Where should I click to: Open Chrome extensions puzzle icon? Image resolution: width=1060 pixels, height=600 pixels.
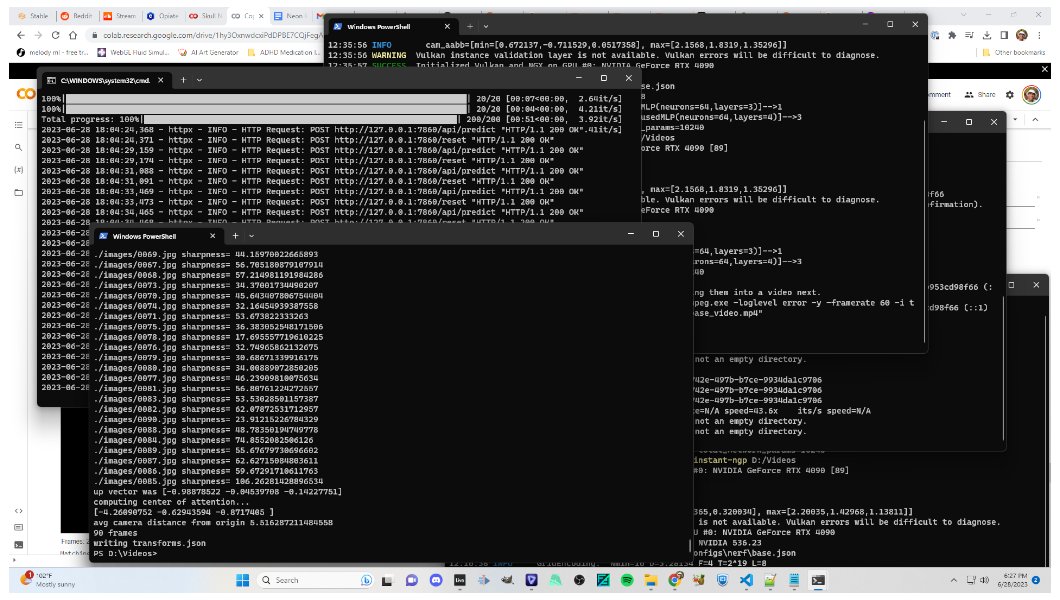(x=952, y=35)
